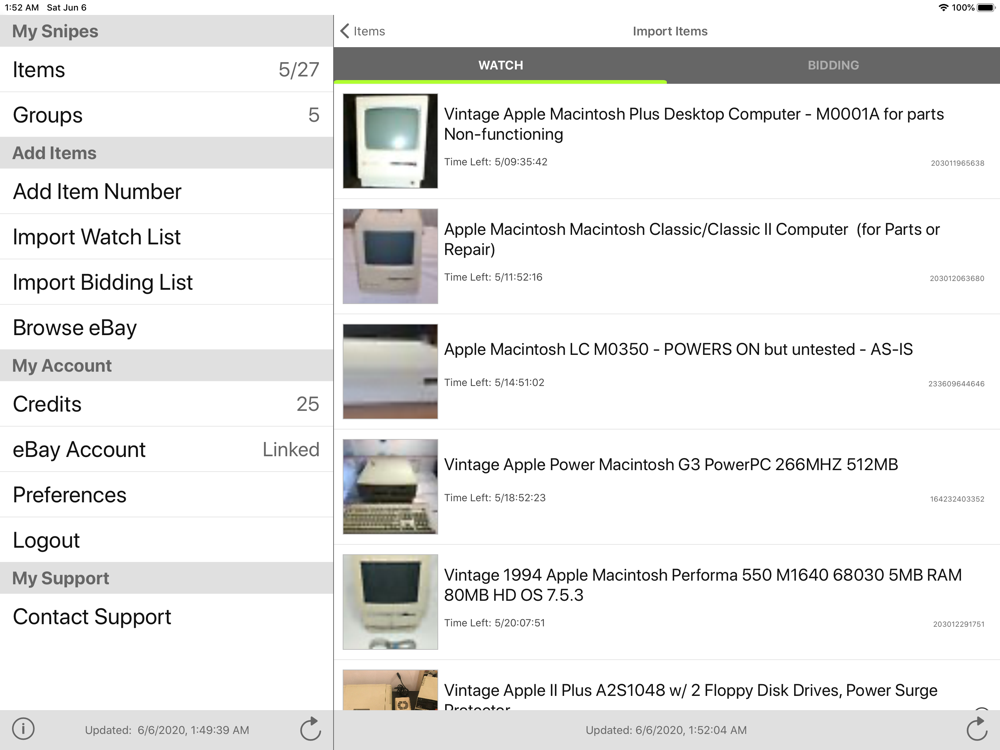Open the Apple II Plus thumbnail
The height and width of the screenshot is (750, 1000).
[390, 690]
